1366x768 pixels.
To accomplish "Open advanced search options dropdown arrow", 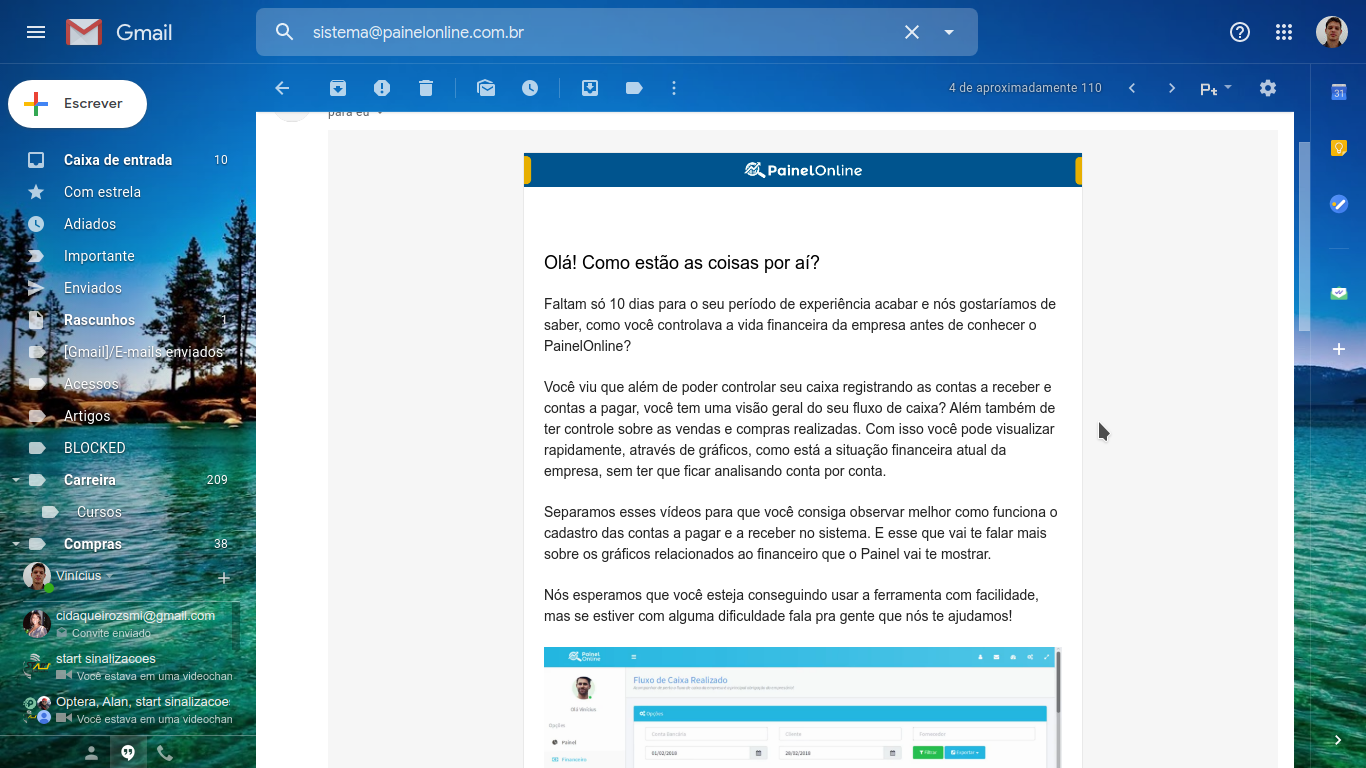I will point(949,32).
